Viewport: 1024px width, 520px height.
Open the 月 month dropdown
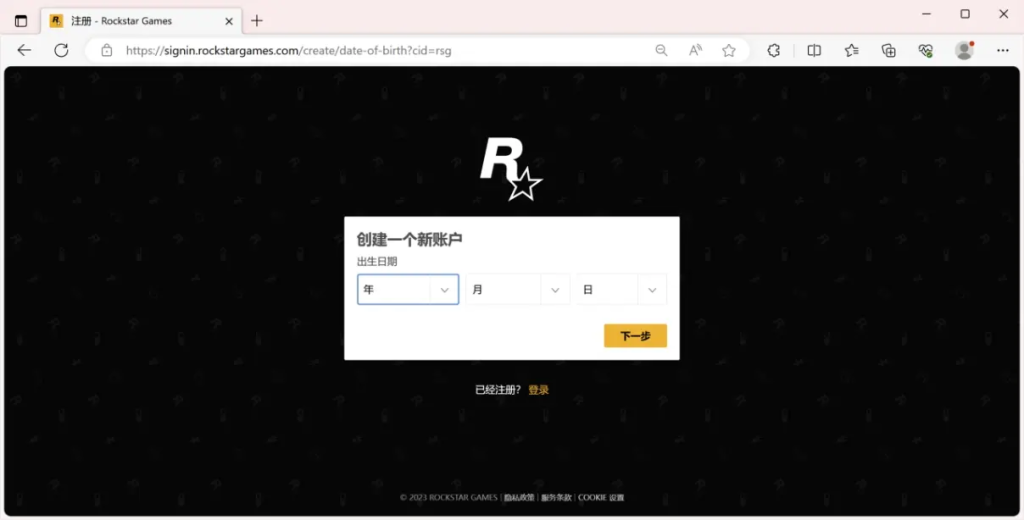click(518, 289)
